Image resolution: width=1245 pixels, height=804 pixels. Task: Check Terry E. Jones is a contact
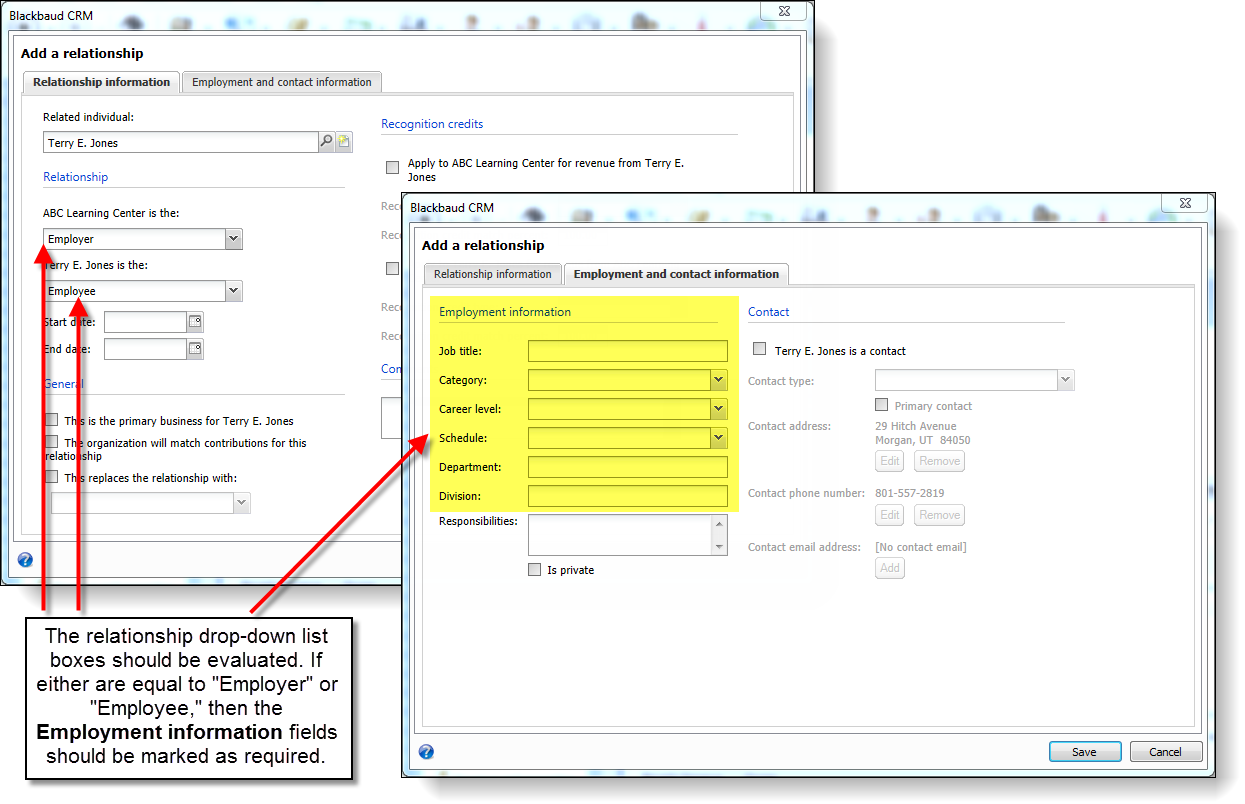759,349
